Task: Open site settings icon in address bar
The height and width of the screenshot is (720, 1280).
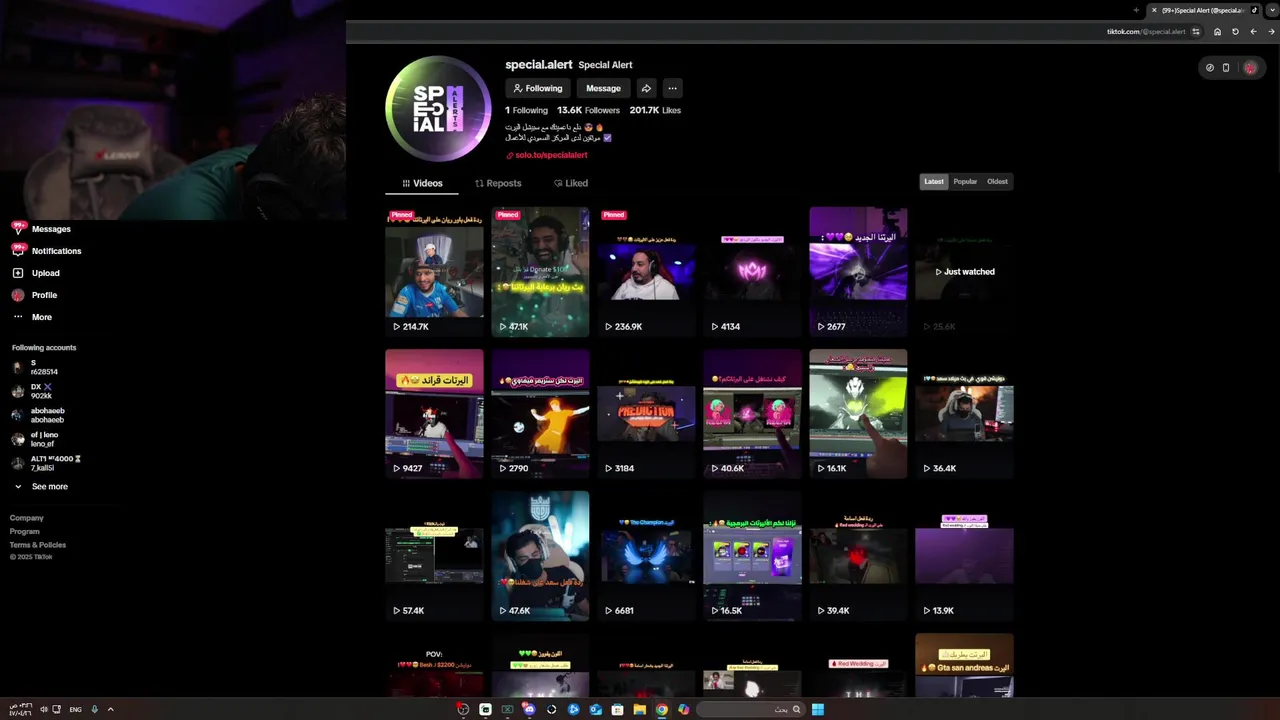Action: (x=1196, y=32)
